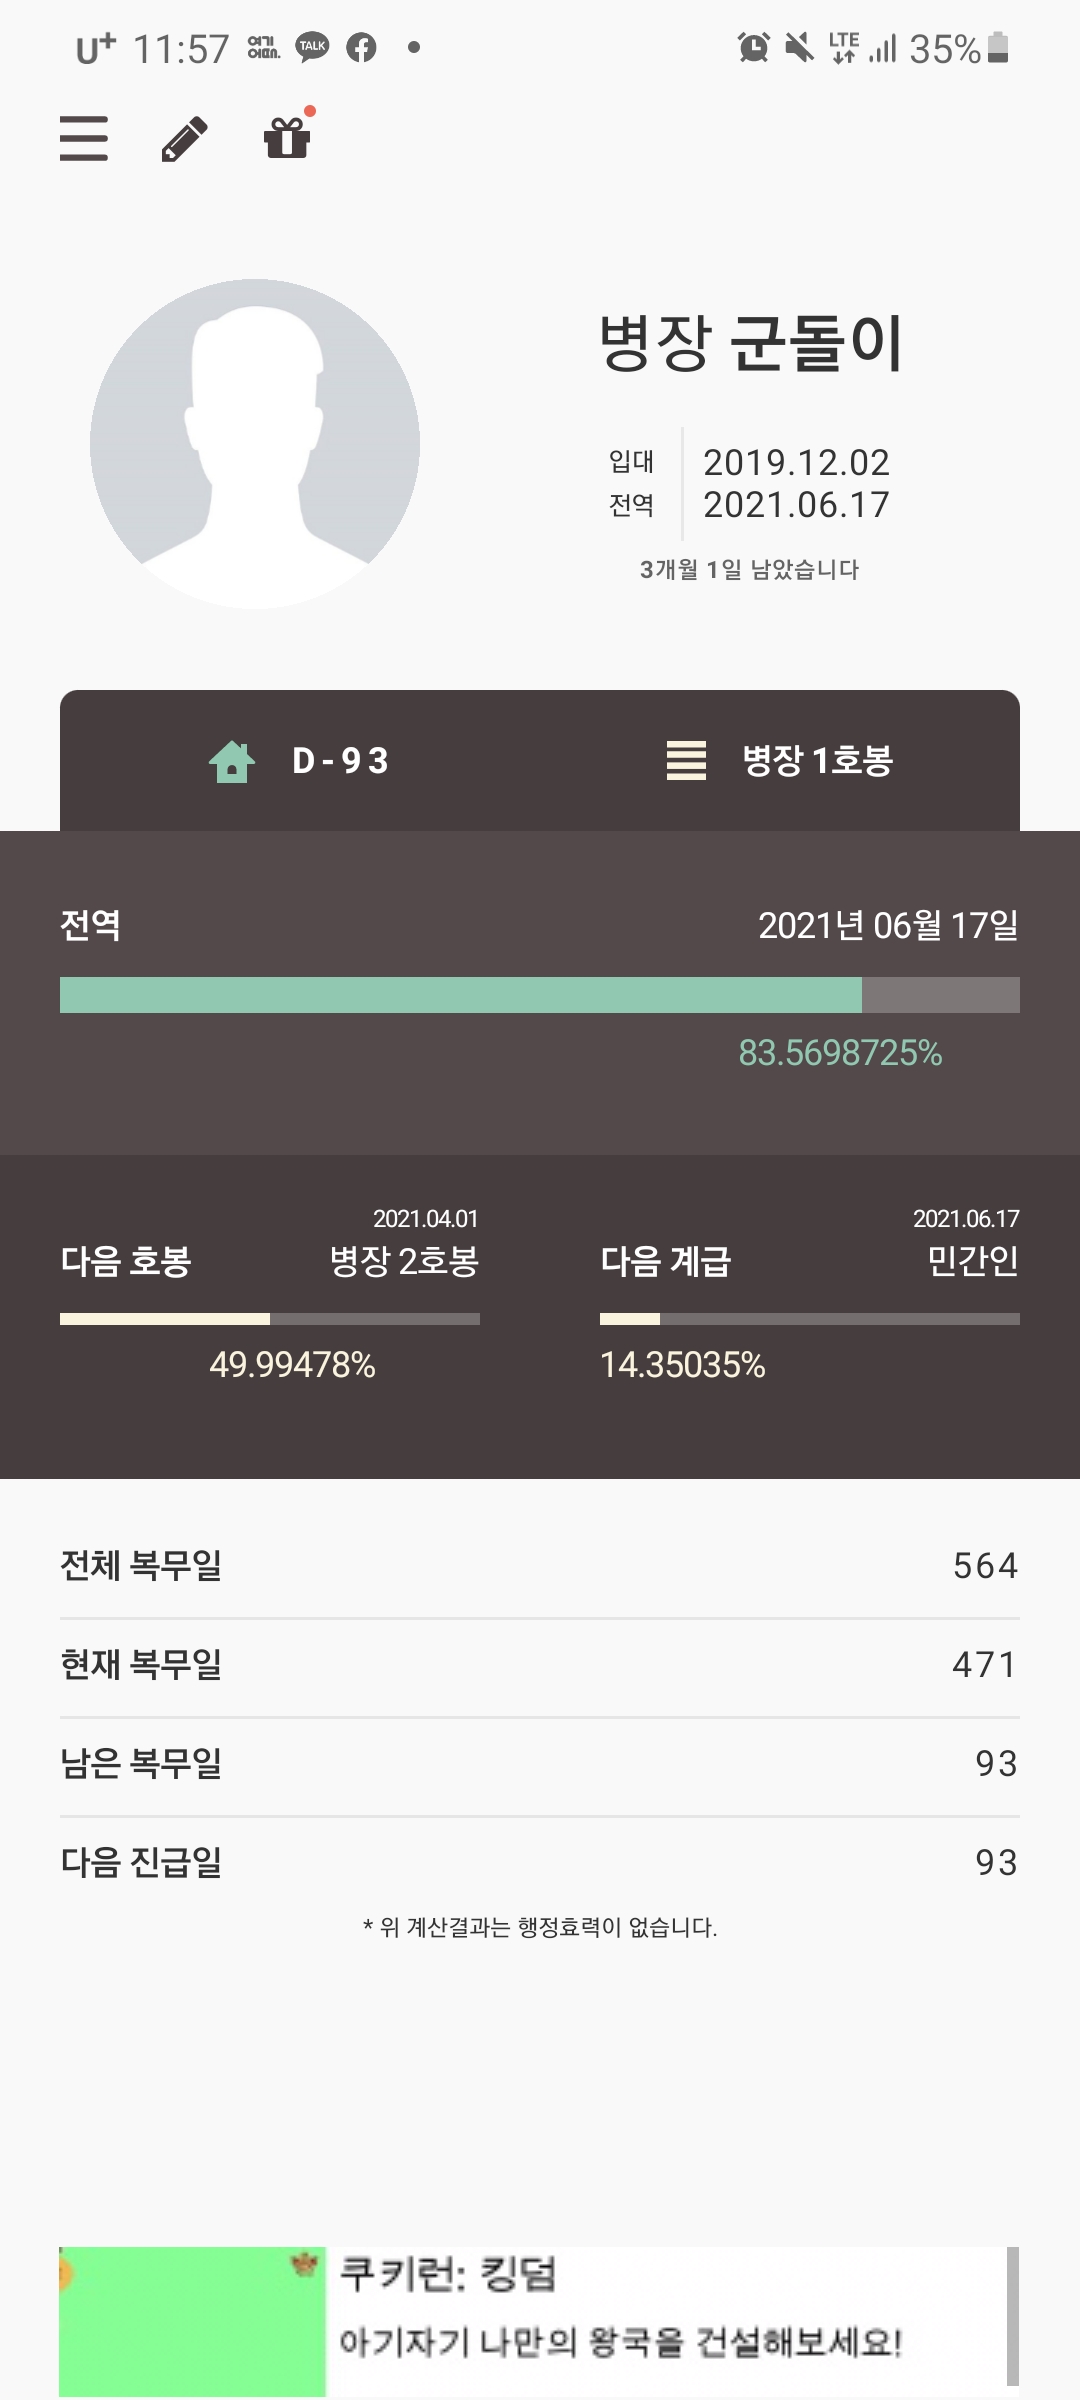Open the gift box icon
The image size is (1080, 2400).
[287, 137]
